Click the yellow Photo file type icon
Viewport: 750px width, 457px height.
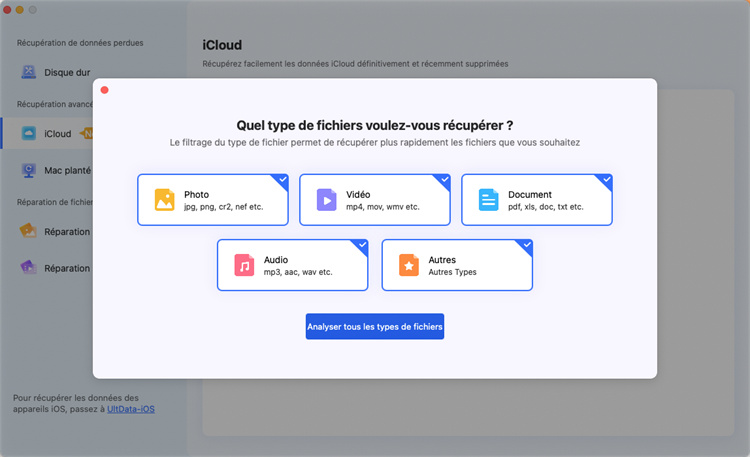coord(165,200)
